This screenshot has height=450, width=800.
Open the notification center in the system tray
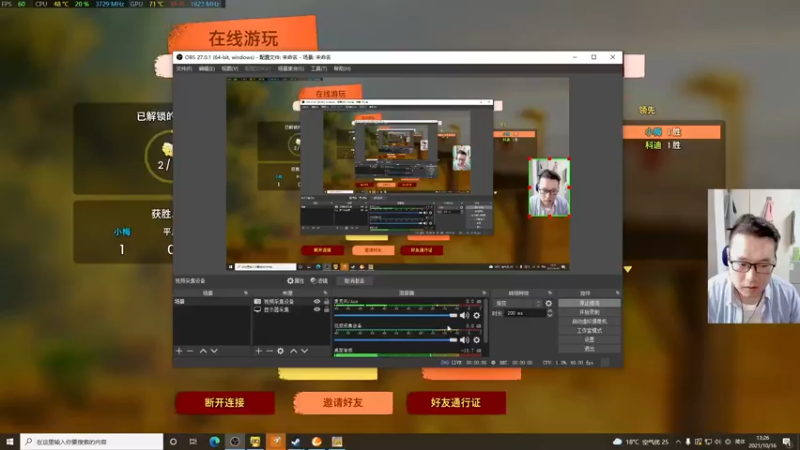[787, 442]
